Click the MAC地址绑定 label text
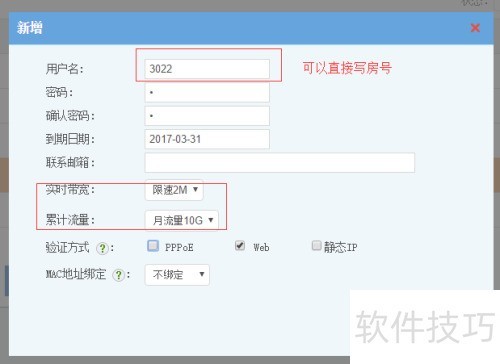 tap(76, 274)
